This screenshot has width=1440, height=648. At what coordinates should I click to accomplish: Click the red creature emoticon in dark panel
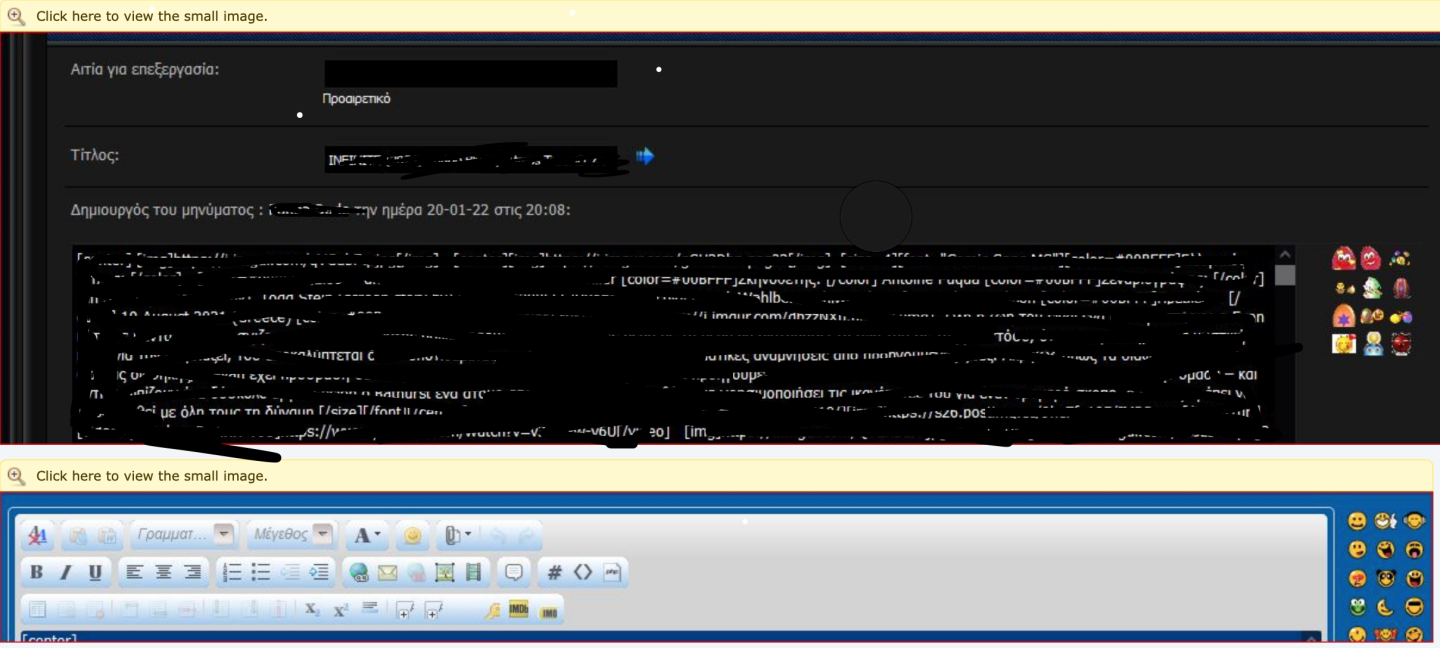1401,345
